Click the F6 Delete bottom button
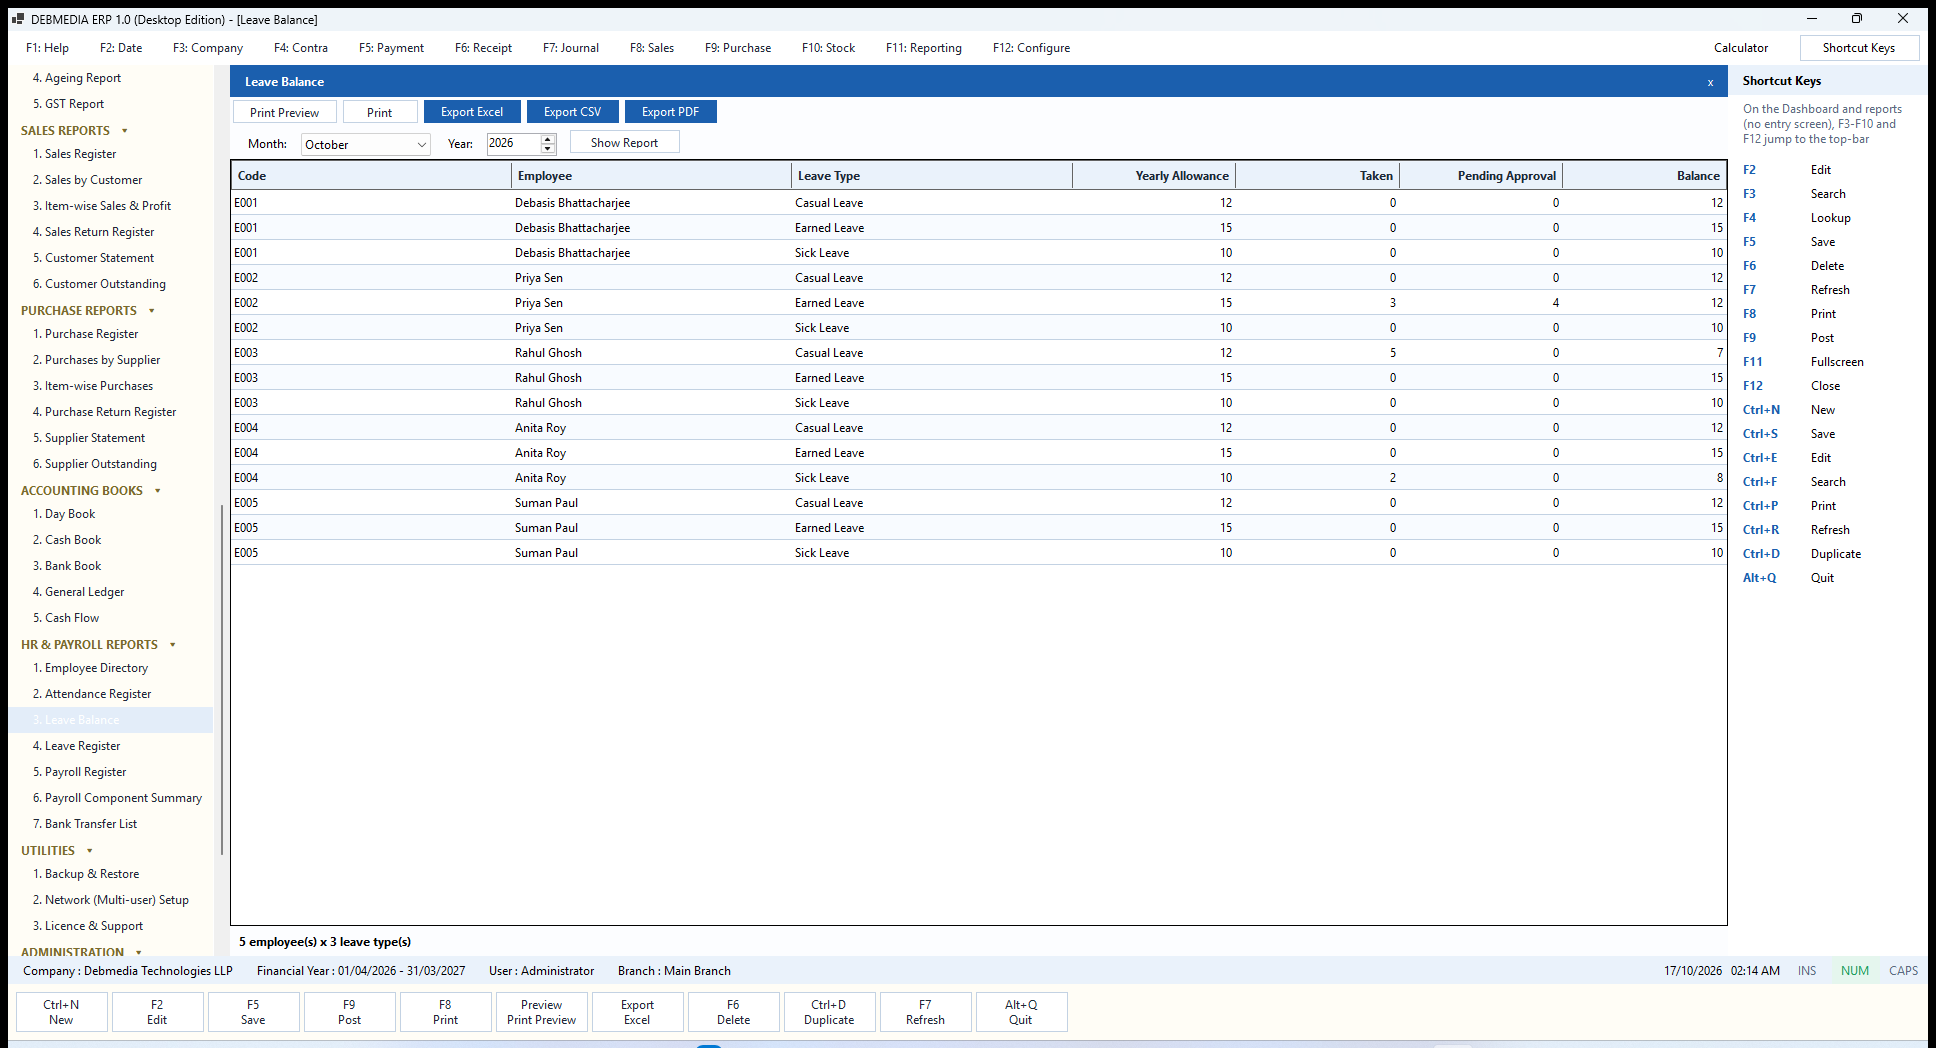This screenshot has height=1048, width=1936. point(733,1012)
